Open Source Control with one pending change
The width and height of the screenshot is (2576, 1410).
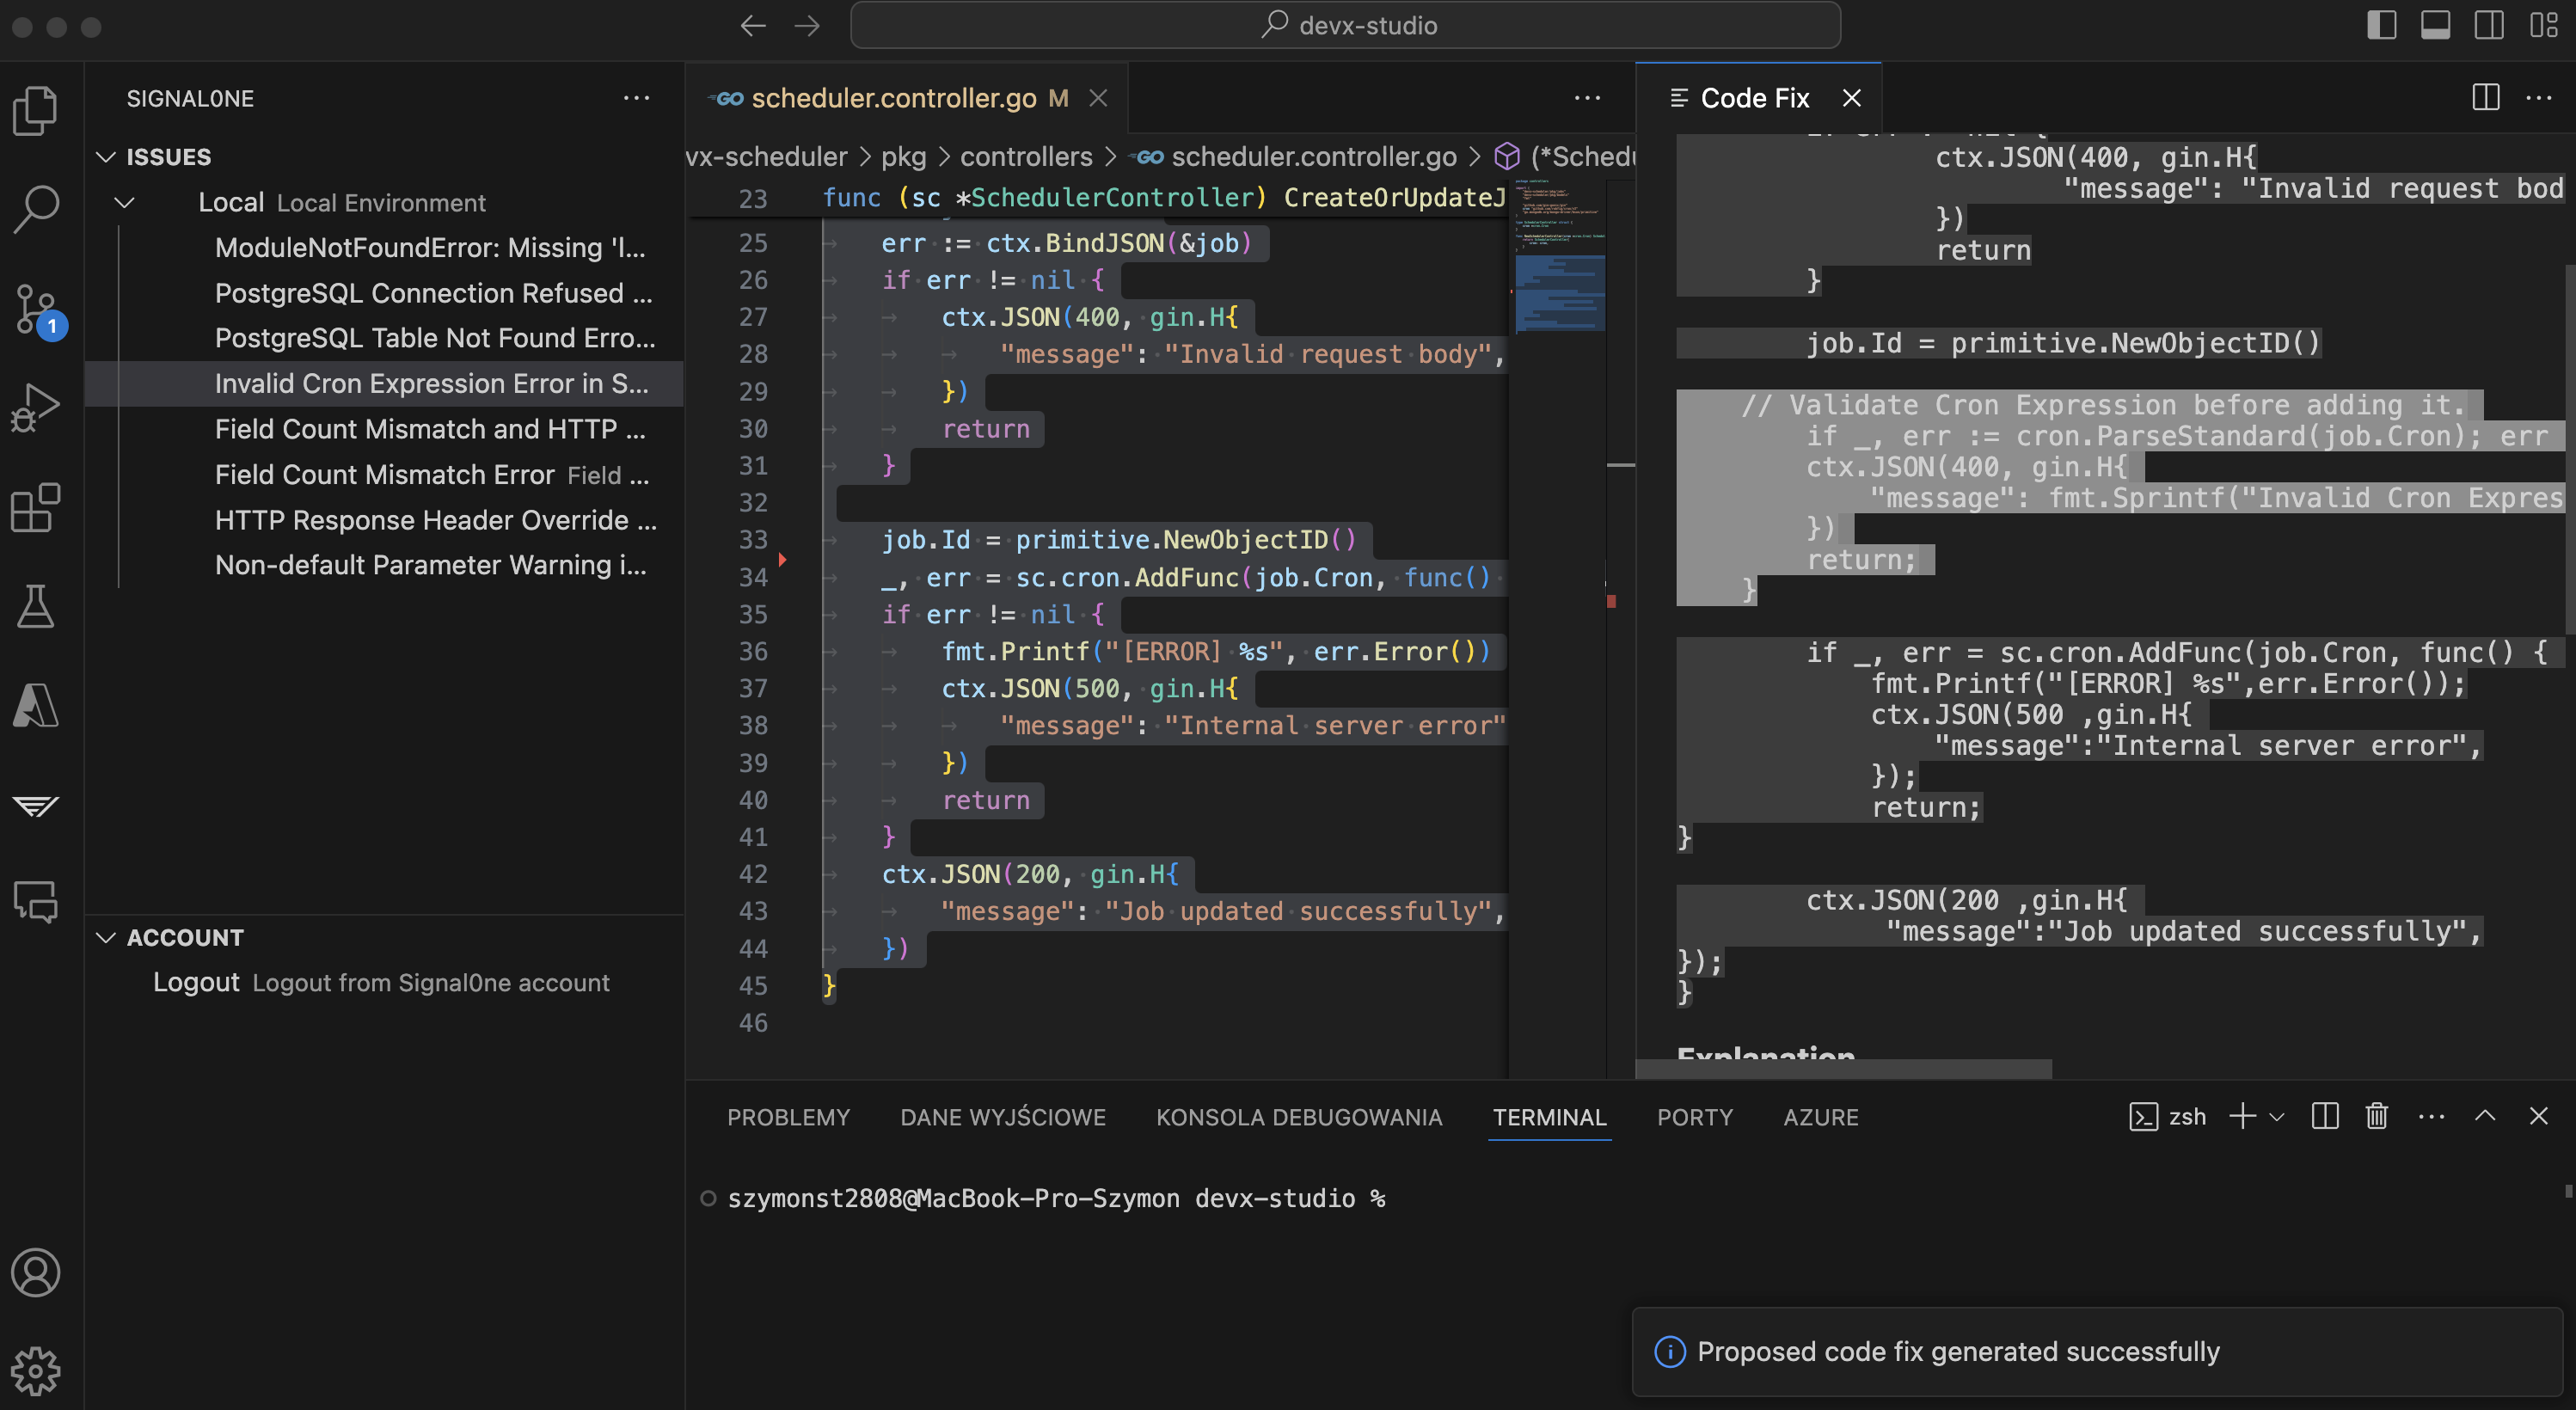coord(36,308)
